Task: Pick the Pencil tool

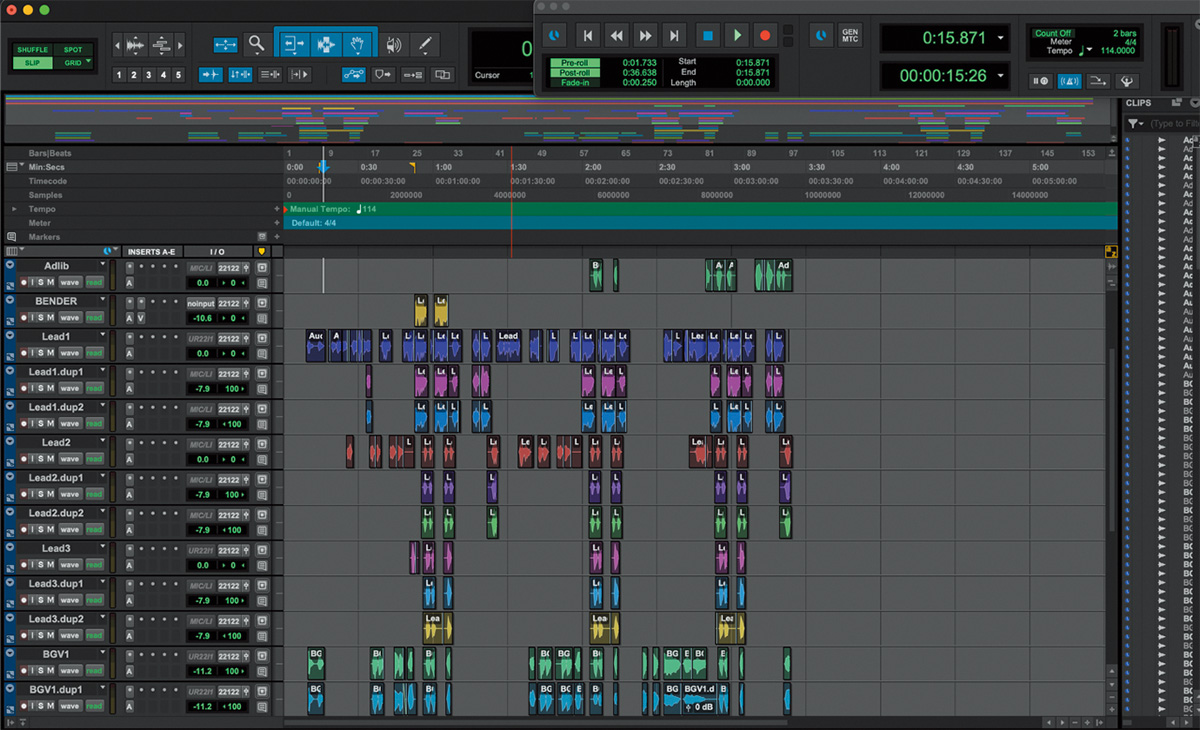Action: (x=425, y=44)
